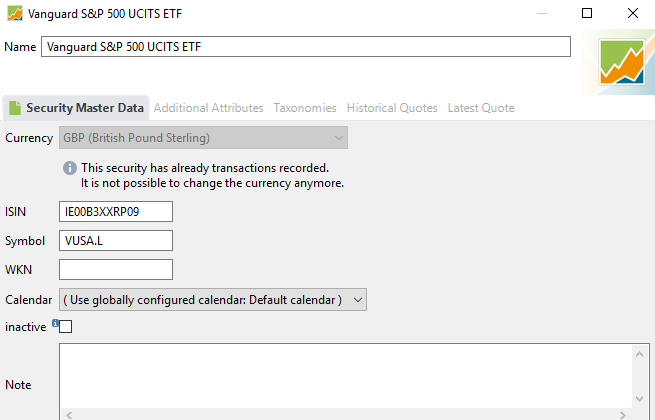The width and height of the screenshot is (655, 420).
Task: Open the Taxonomies tab
Action: click(x=305, y=108)
